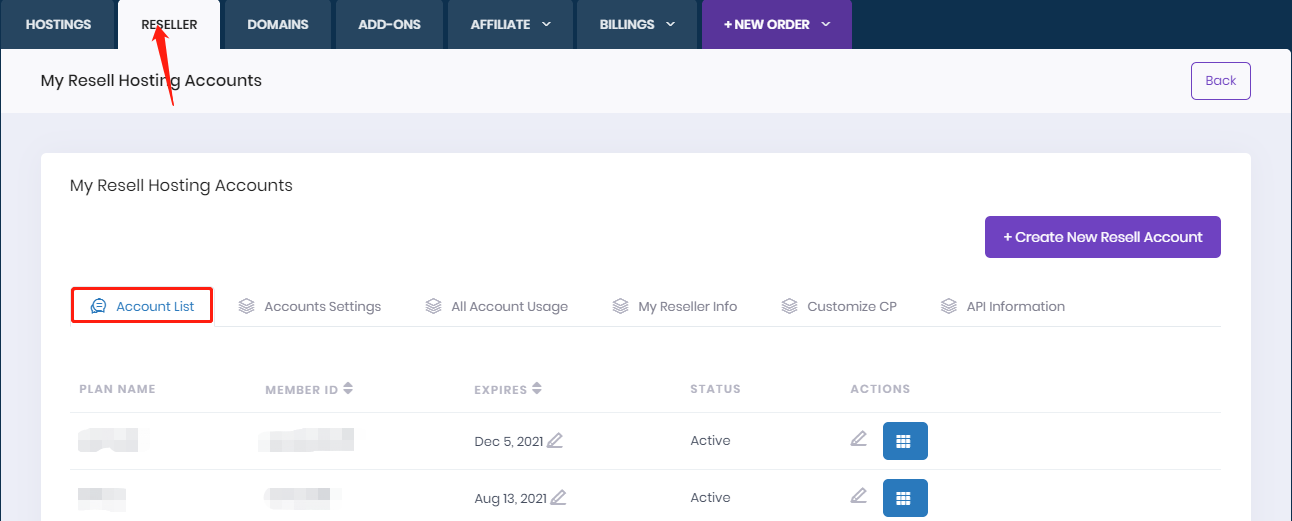The width and height of the screenshot is (1292, 521).
Task: Click the pencil icon next to Aug 13, 2021
Action: (x=558, y=498)
